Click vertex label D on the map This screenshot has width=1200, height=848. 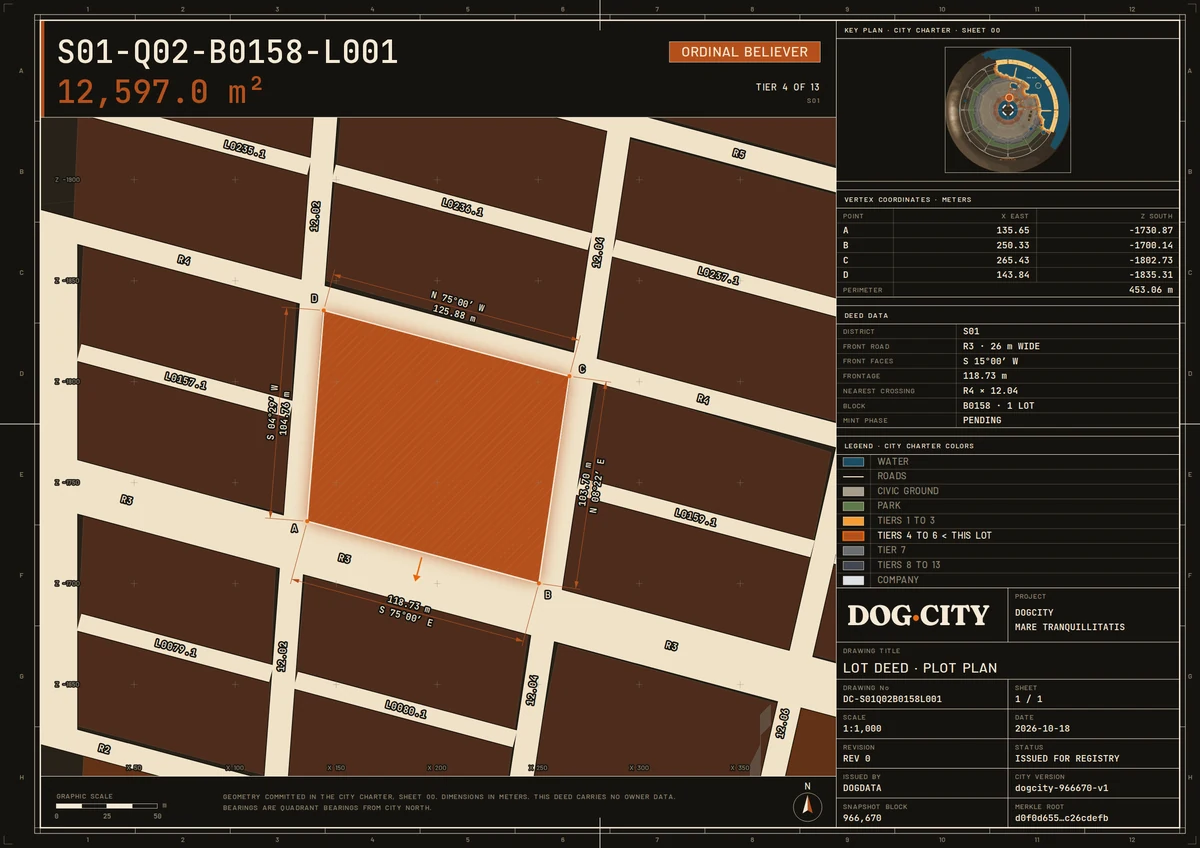(x=314, y=298)
